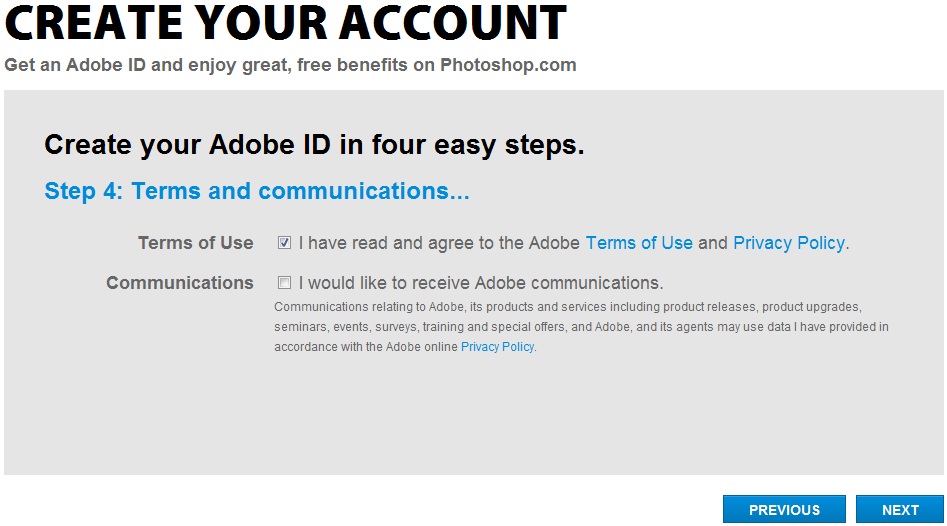Screen dimensions: 947x526
Task: Select the bold 'Terms of Use' field label
Action: pyautogui.click(x=196, y=243)
